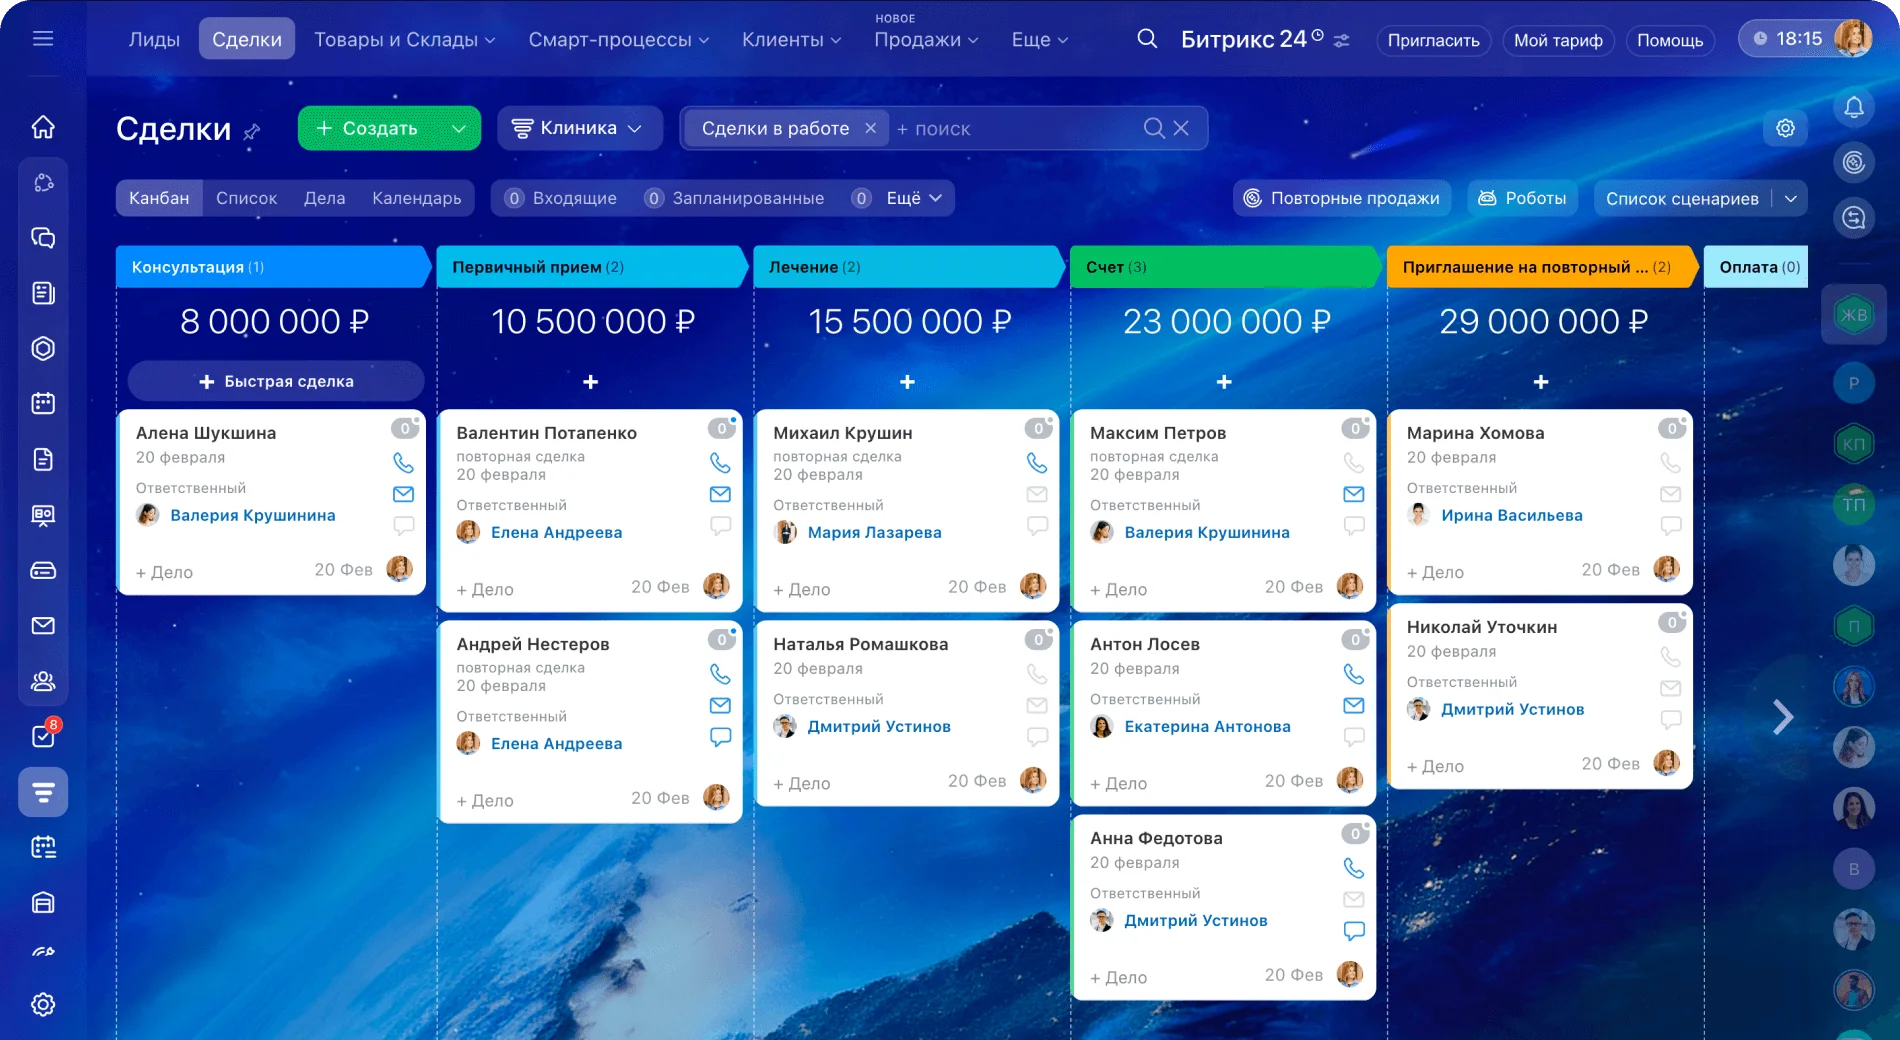1900x1040 pixels.
Task: Open the ЖВ chat avatar on right sidebar
Action: (x=1855, y=313)
